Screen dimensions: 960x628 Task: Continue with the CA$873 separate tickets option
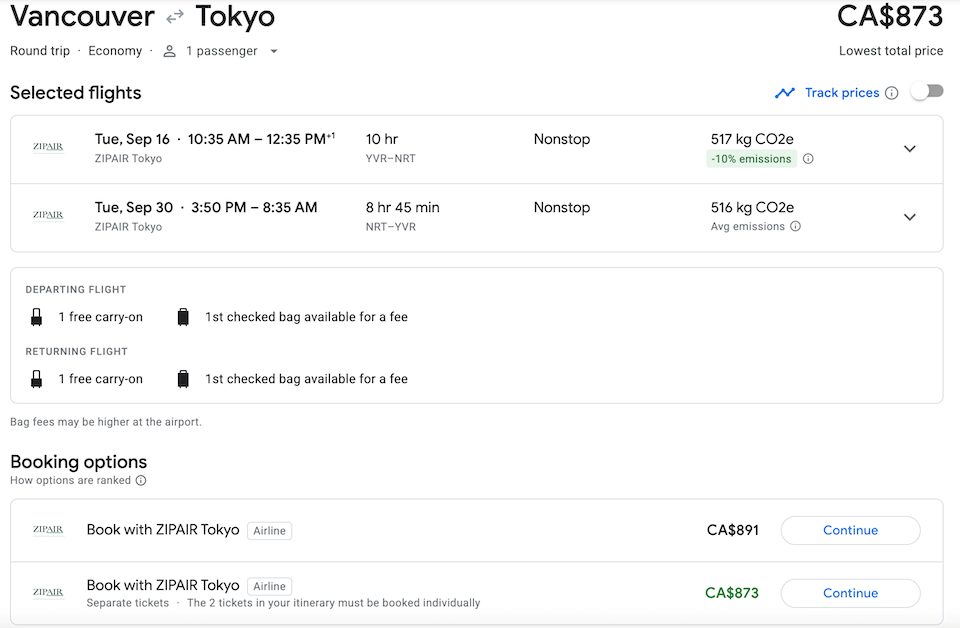click(850, 593)
